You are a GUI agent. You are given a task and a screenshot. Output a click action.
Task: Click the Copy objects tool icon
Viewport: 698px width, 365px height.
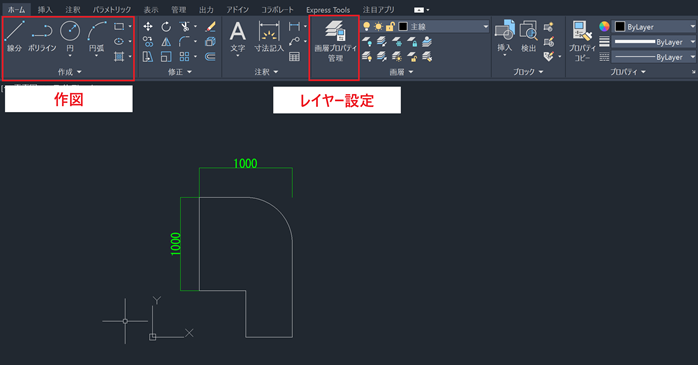coord(148,42)
